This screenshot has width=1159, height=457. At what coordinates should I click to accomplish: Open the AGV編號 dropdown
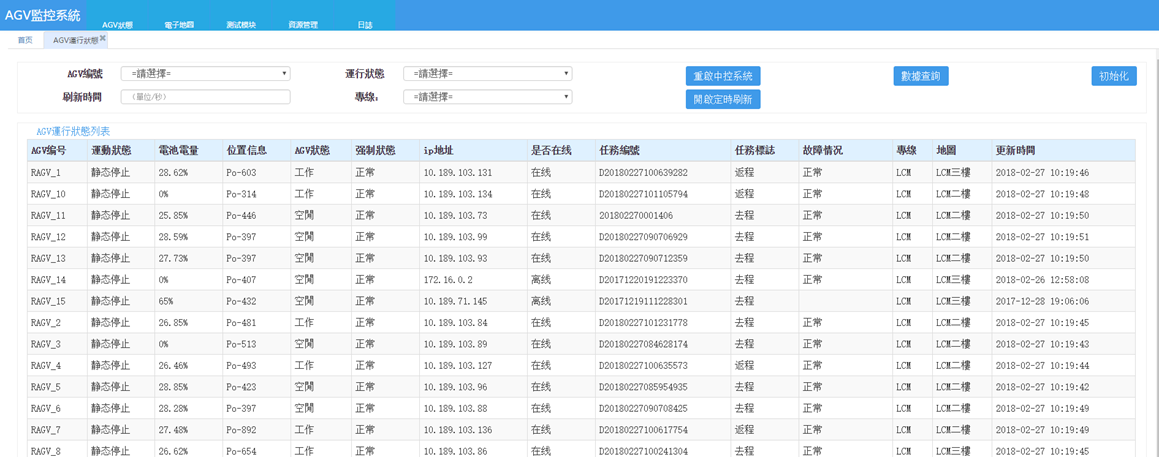[x=205, y=74]
